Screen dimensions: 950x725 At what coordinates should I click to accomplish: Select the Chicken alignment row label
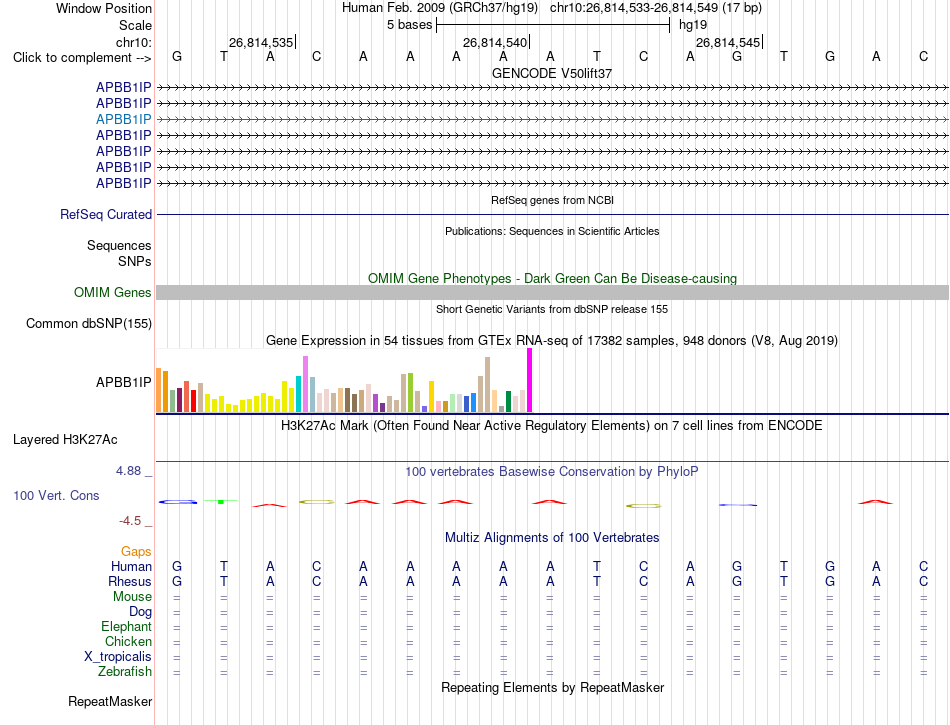click(x=128, y=641)
